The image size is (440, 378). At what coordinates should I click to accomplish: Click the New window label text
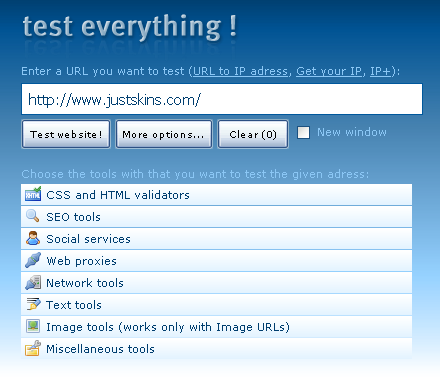click(x=352, y=132)
